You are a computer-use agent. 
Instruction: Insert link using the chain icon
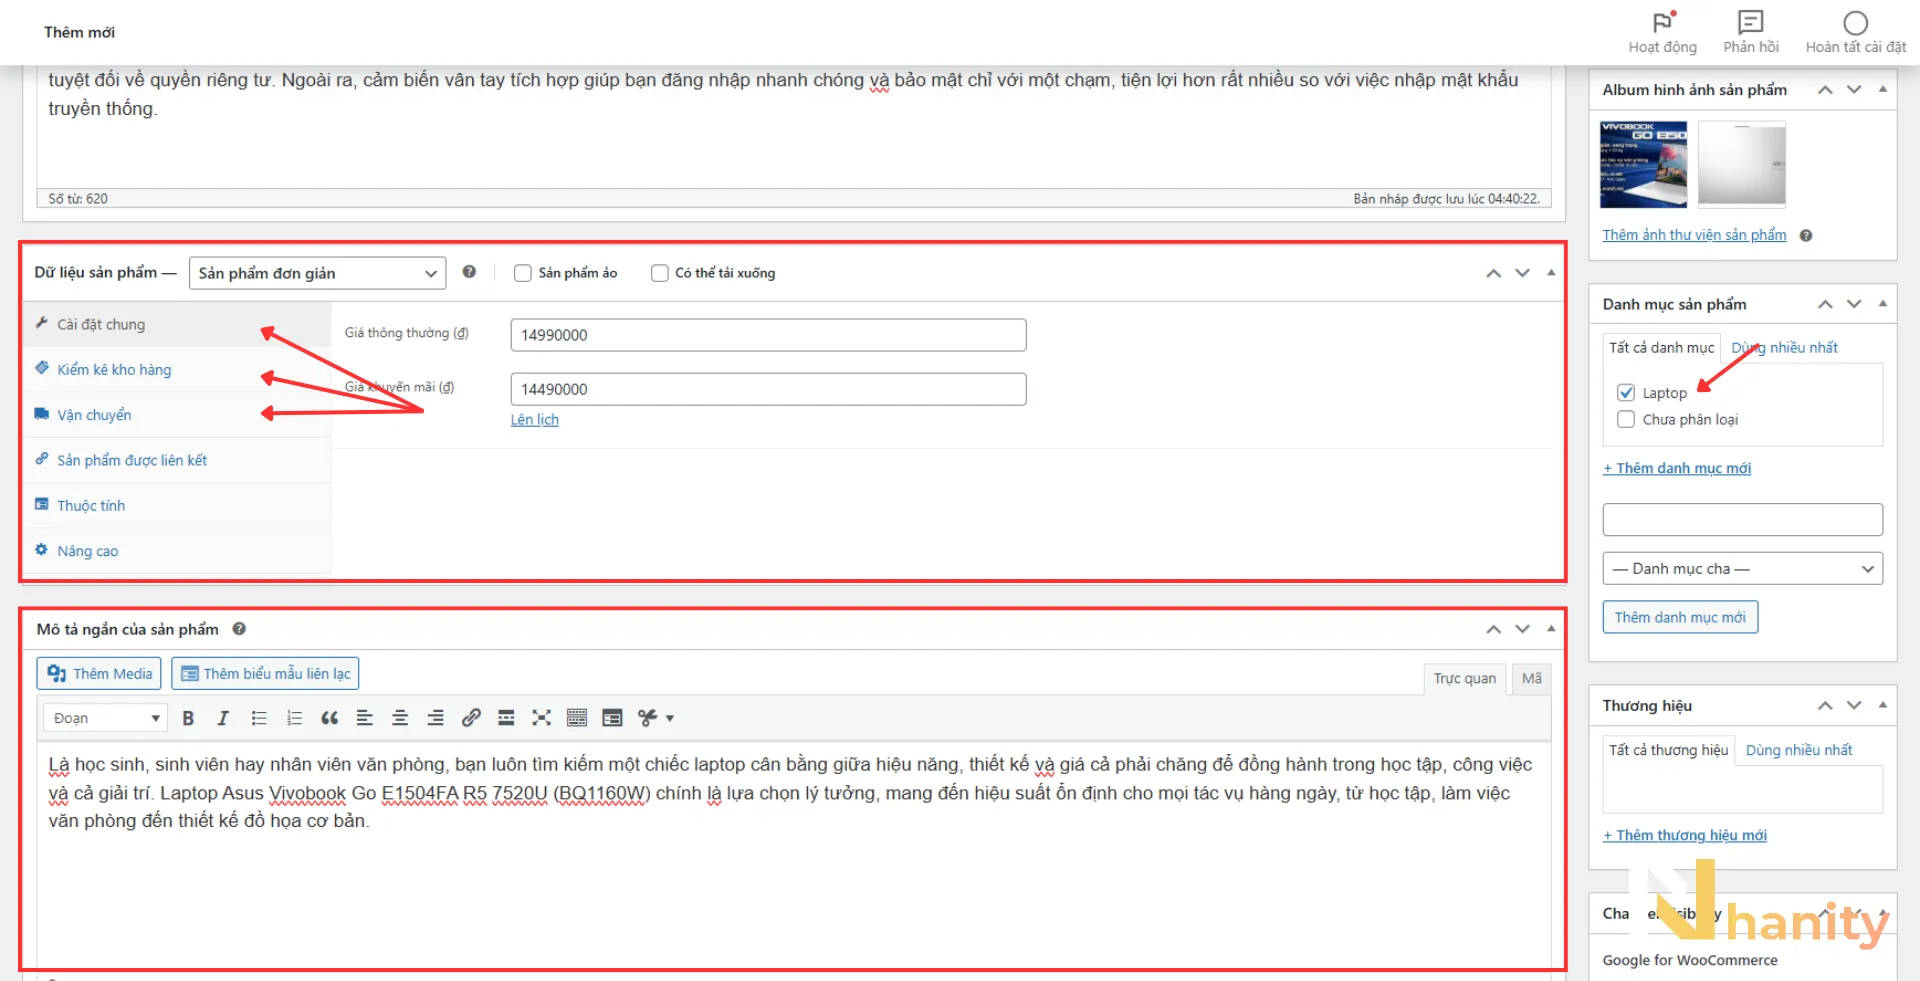coord(471,718)
